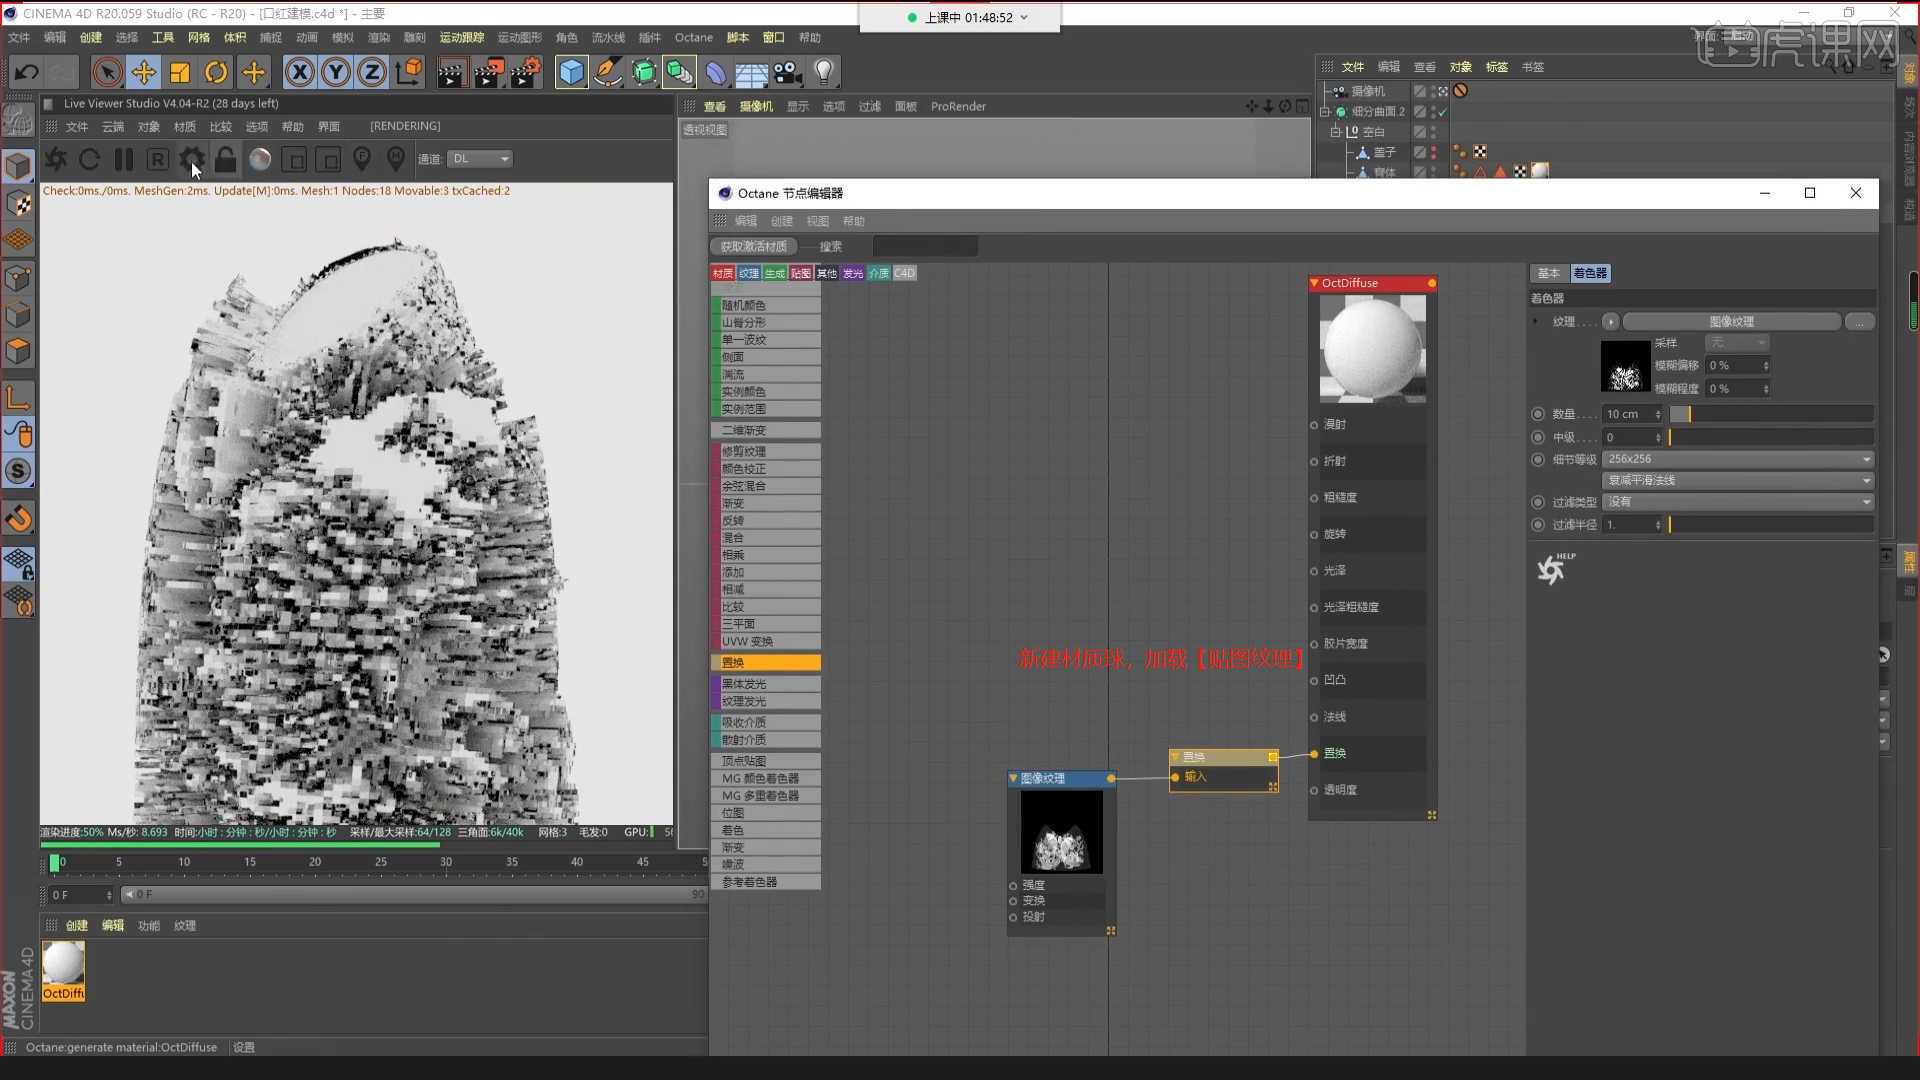Collapse the OctDiffuse node triangle
The image size is (1920, 1080).
[x=1314, y=283]
